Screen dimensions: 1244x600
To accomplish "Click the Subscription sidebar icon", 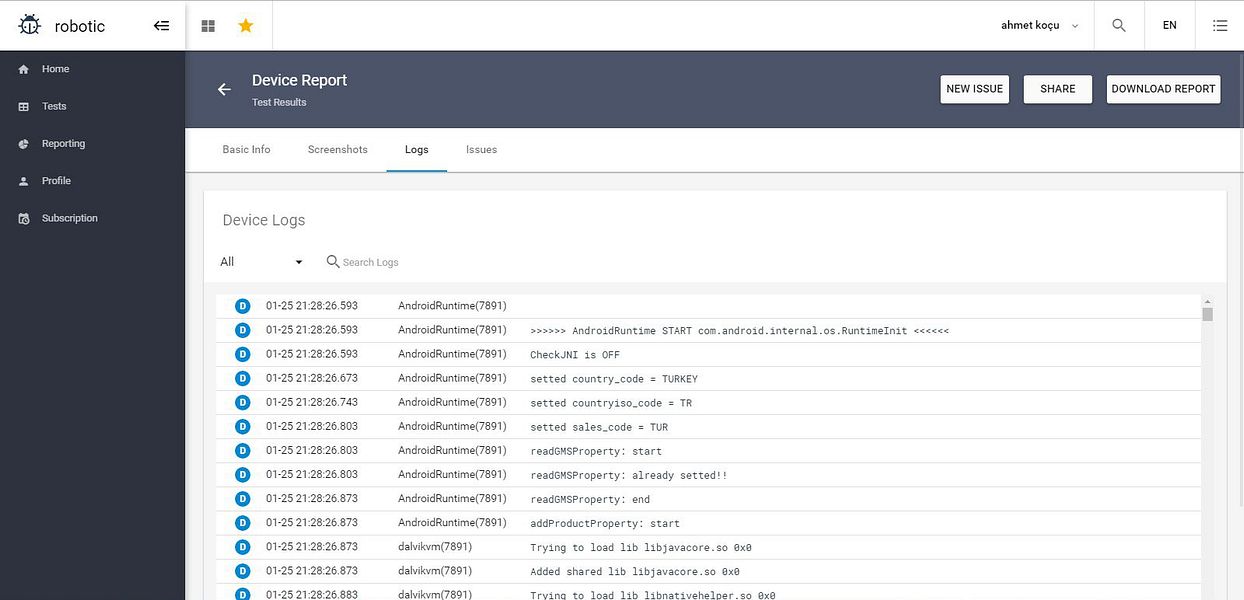I will (24, 218).
